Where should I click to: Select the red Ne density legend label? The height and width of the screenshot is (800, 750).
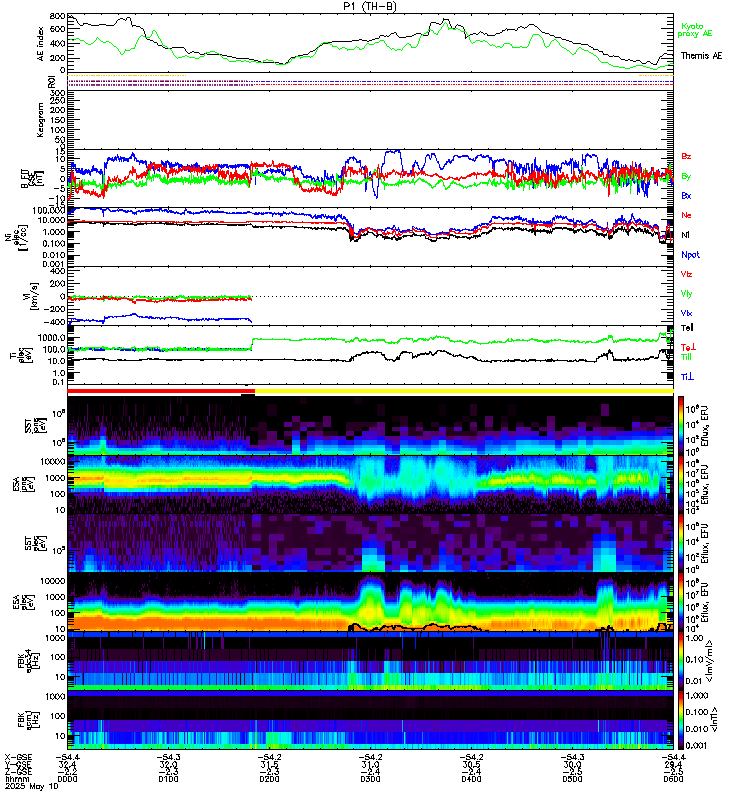(x=686, y=215)
